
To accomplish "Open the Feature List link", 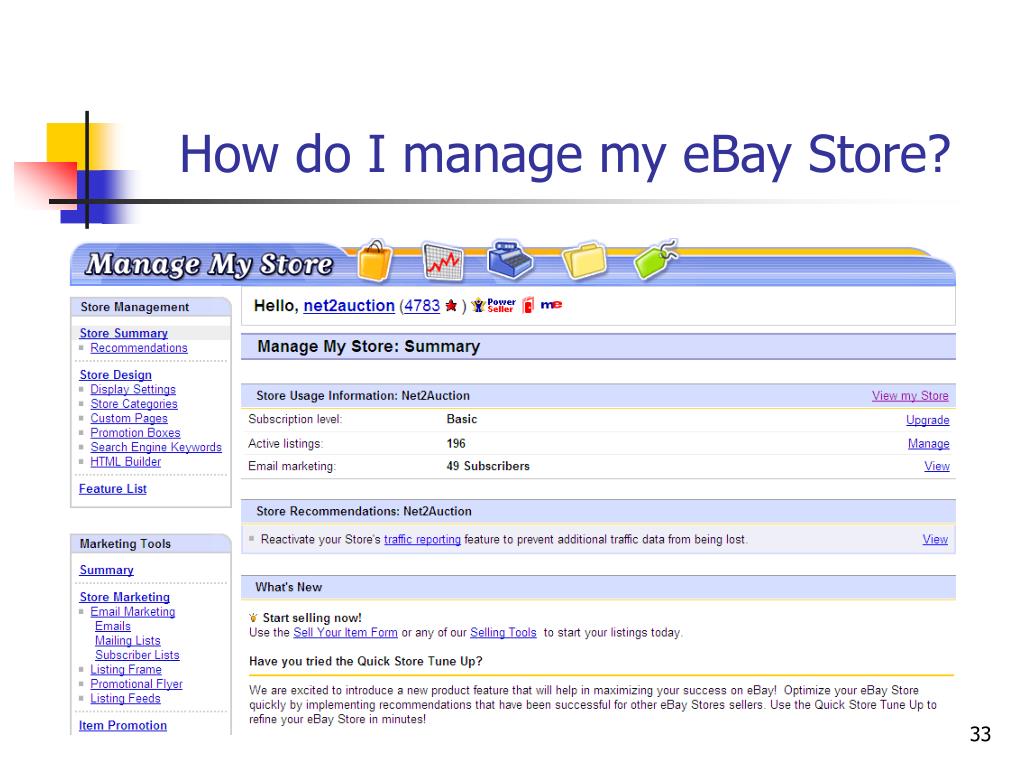I will pos(112,488).
